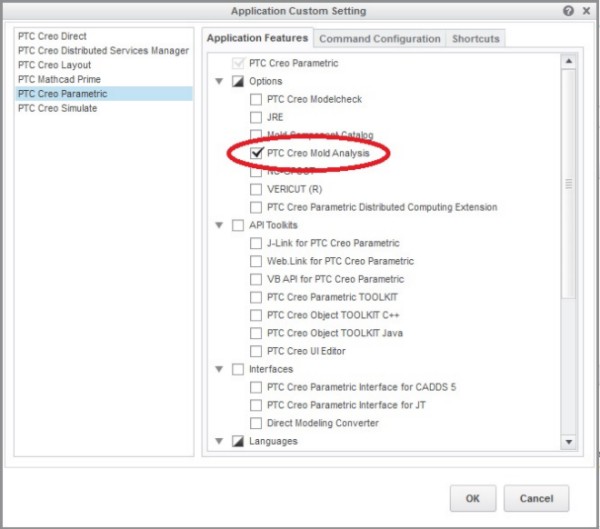Collapse the Languages group
Viewport: 600px width, 529px height.
click(x=219, y=441)
